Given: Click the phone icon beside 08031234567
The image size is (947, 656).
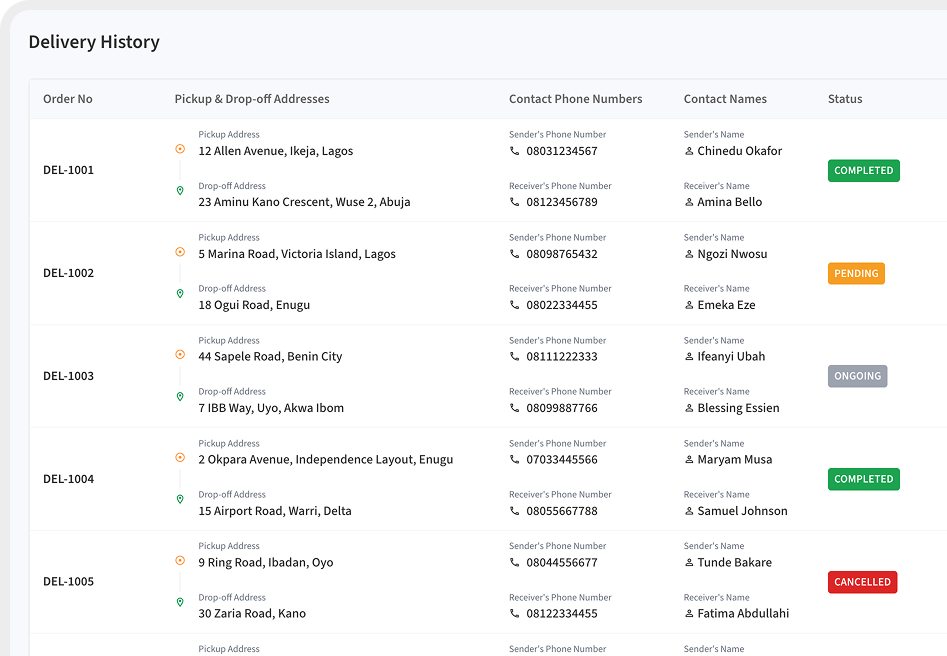Looking at the screenshot, I should 515,151.
